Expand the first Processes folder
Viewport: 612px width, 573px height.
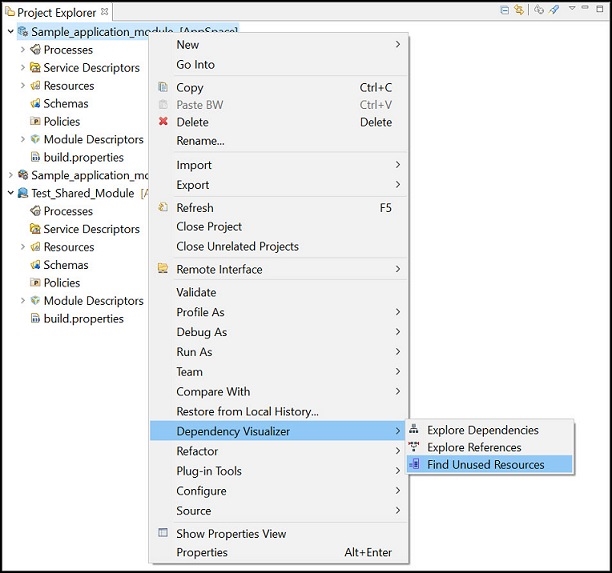tap(23, 50)
